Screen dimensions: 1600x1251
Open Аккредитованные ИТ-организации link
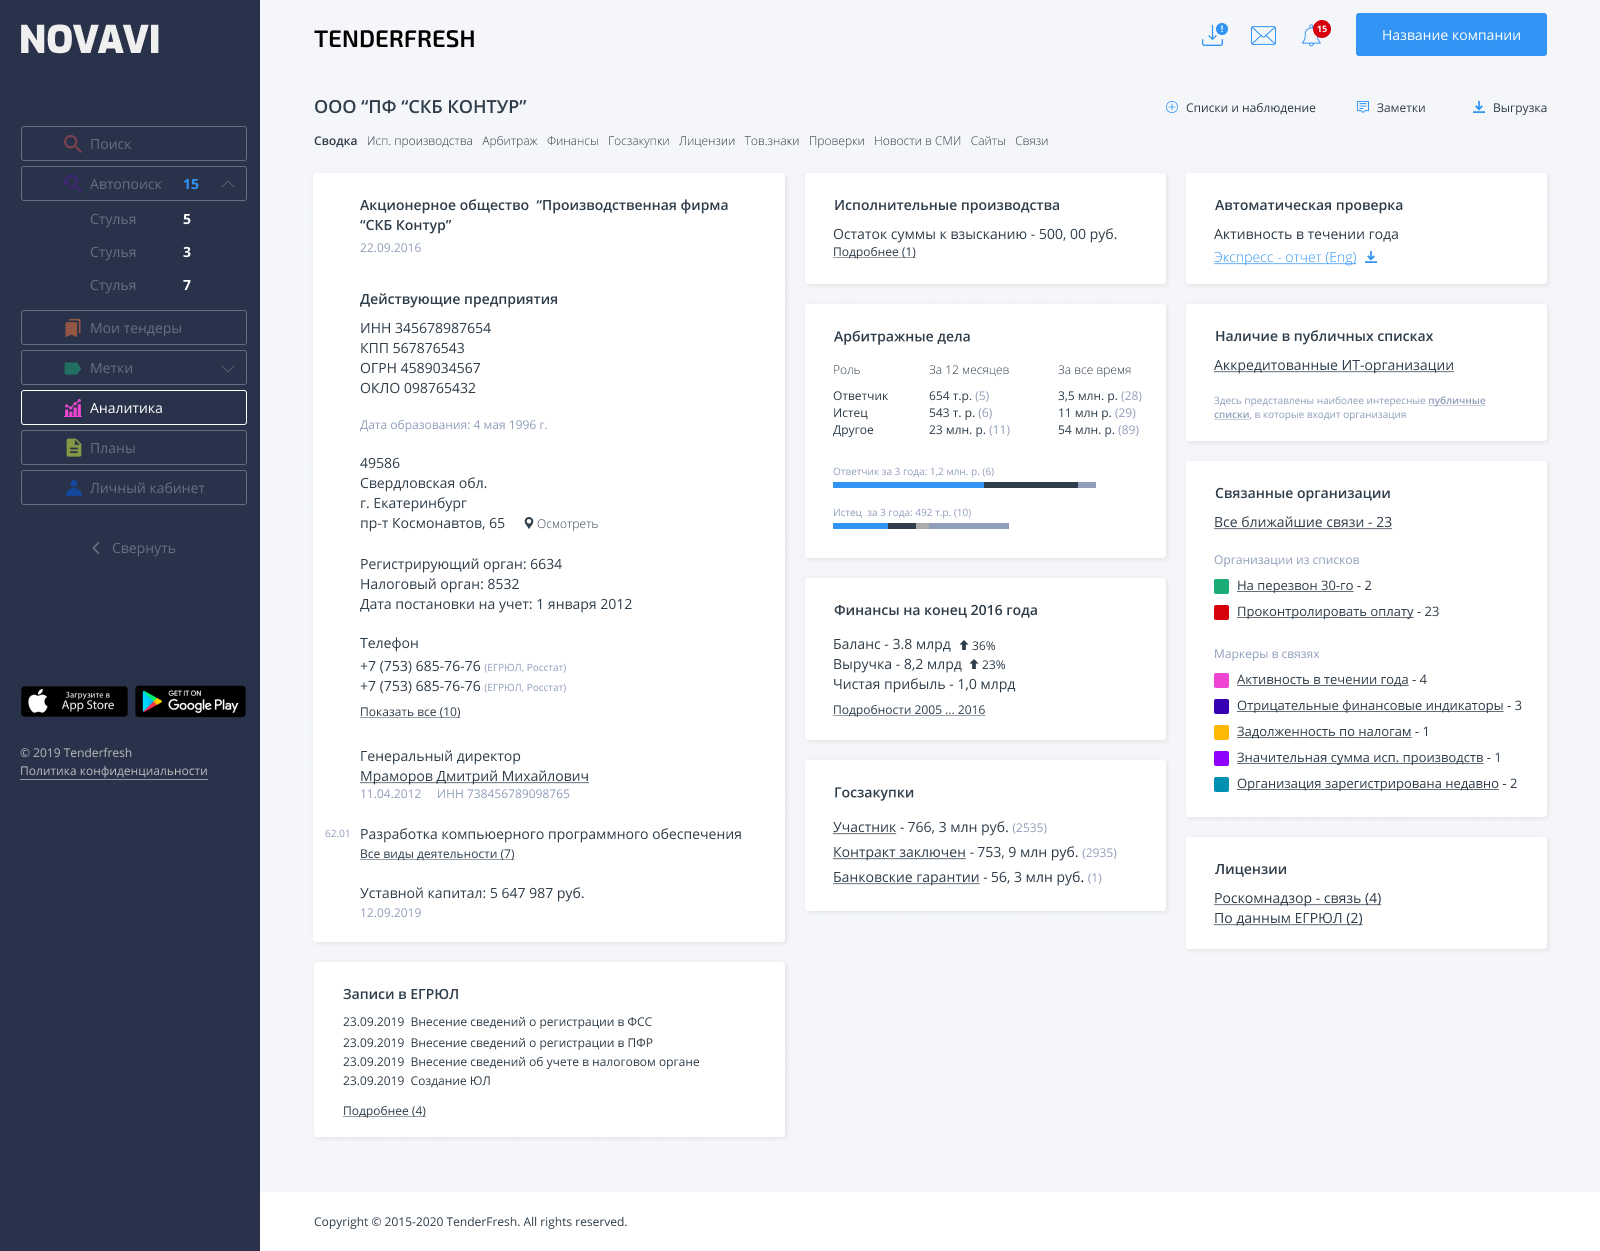[x=1334, y=365]
